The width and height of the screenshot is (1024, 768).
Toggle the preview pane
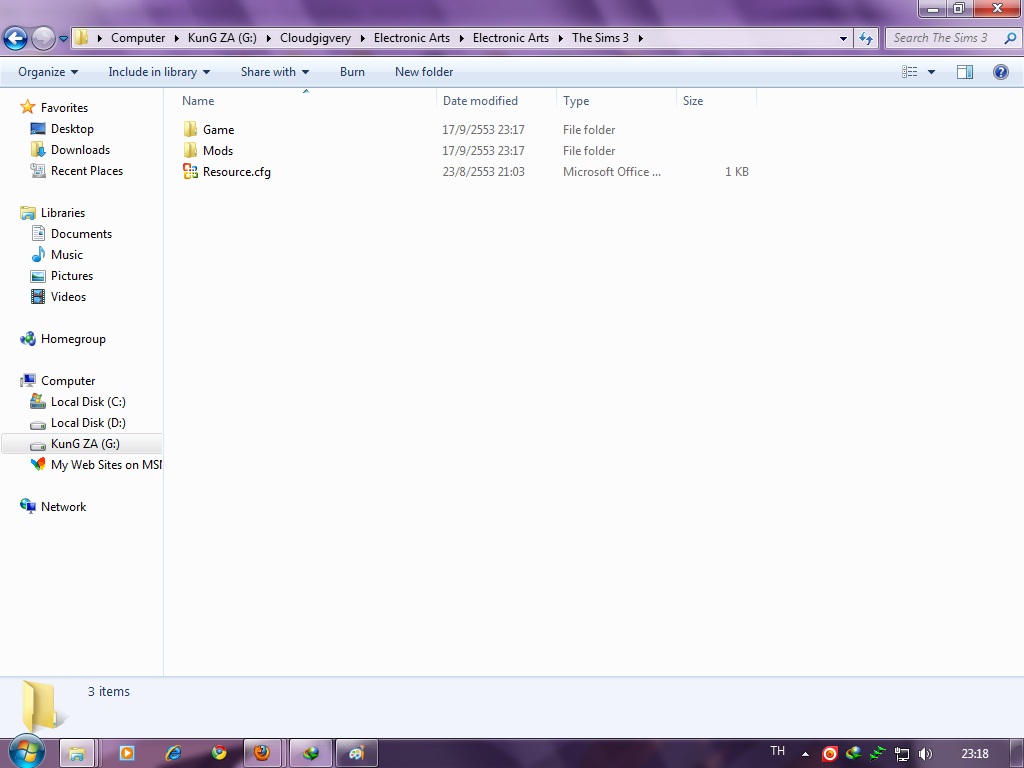coord(965,72)
